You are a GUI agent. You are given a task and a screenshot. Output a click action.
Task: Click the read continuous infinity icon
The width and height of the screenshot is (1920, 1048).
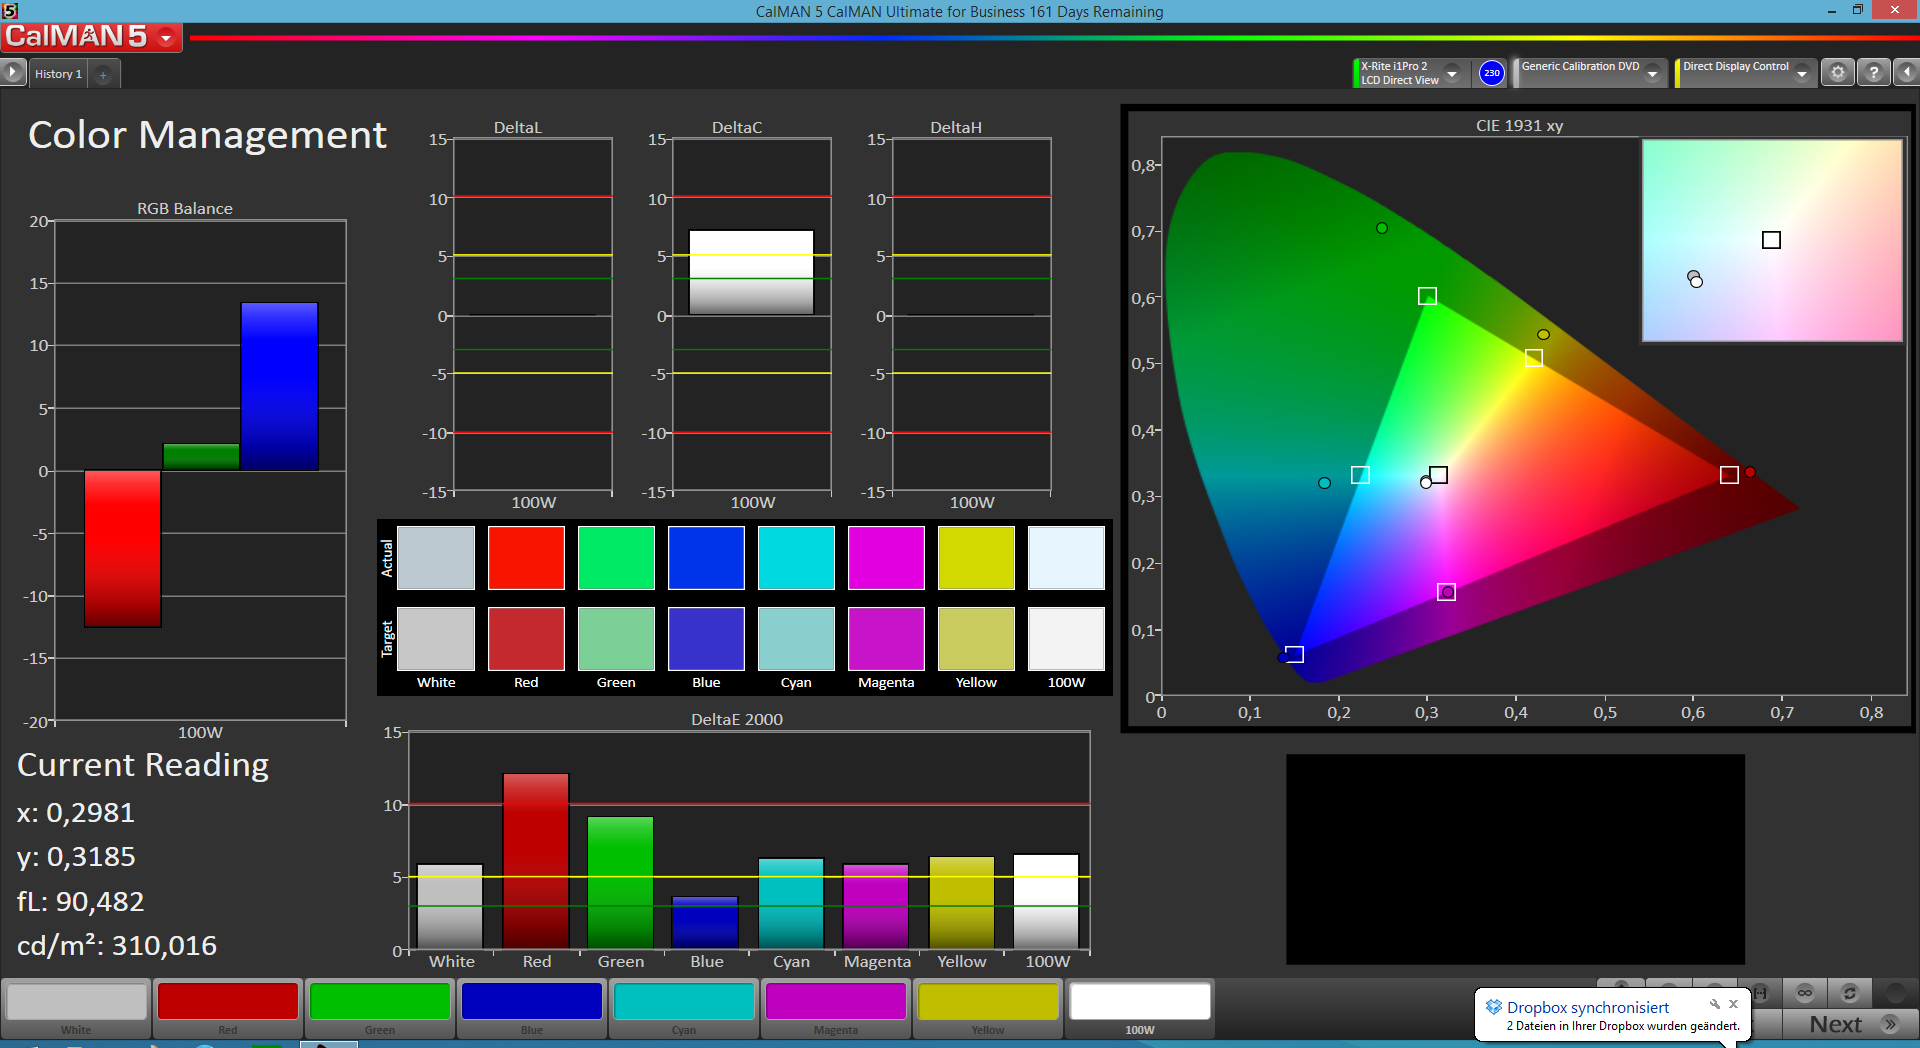coord(1804,993)
